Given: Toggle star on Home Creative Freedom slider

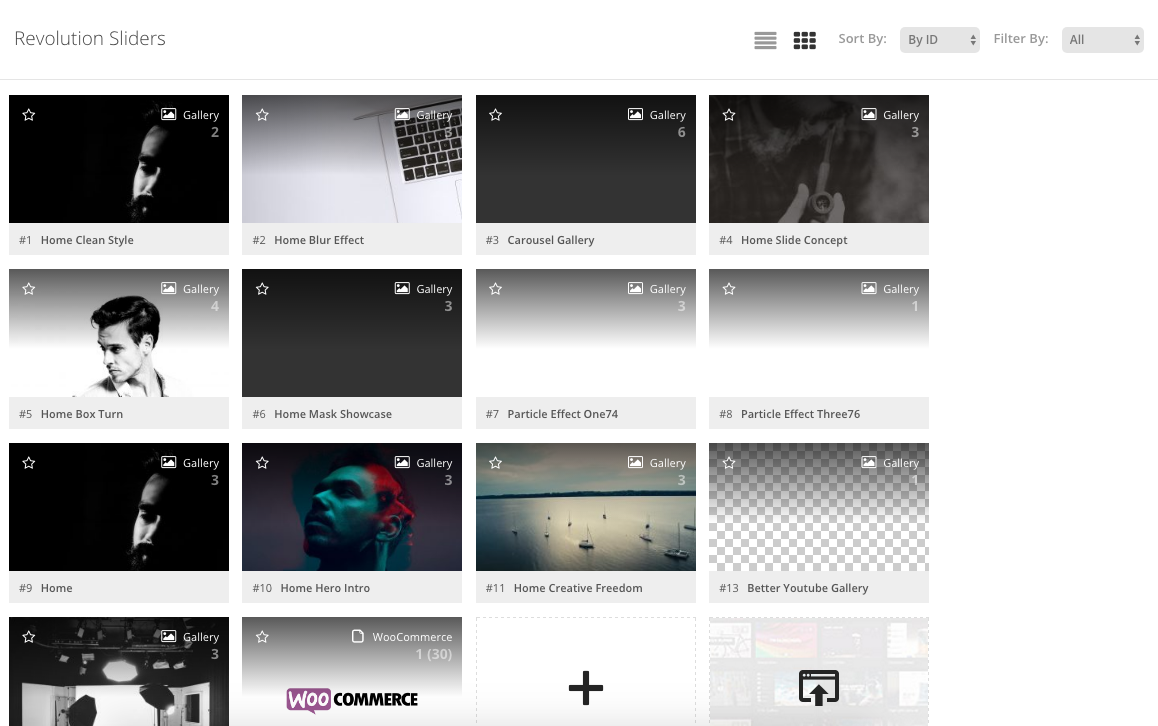Looking at the screenshot, I should tap(496, 463).
